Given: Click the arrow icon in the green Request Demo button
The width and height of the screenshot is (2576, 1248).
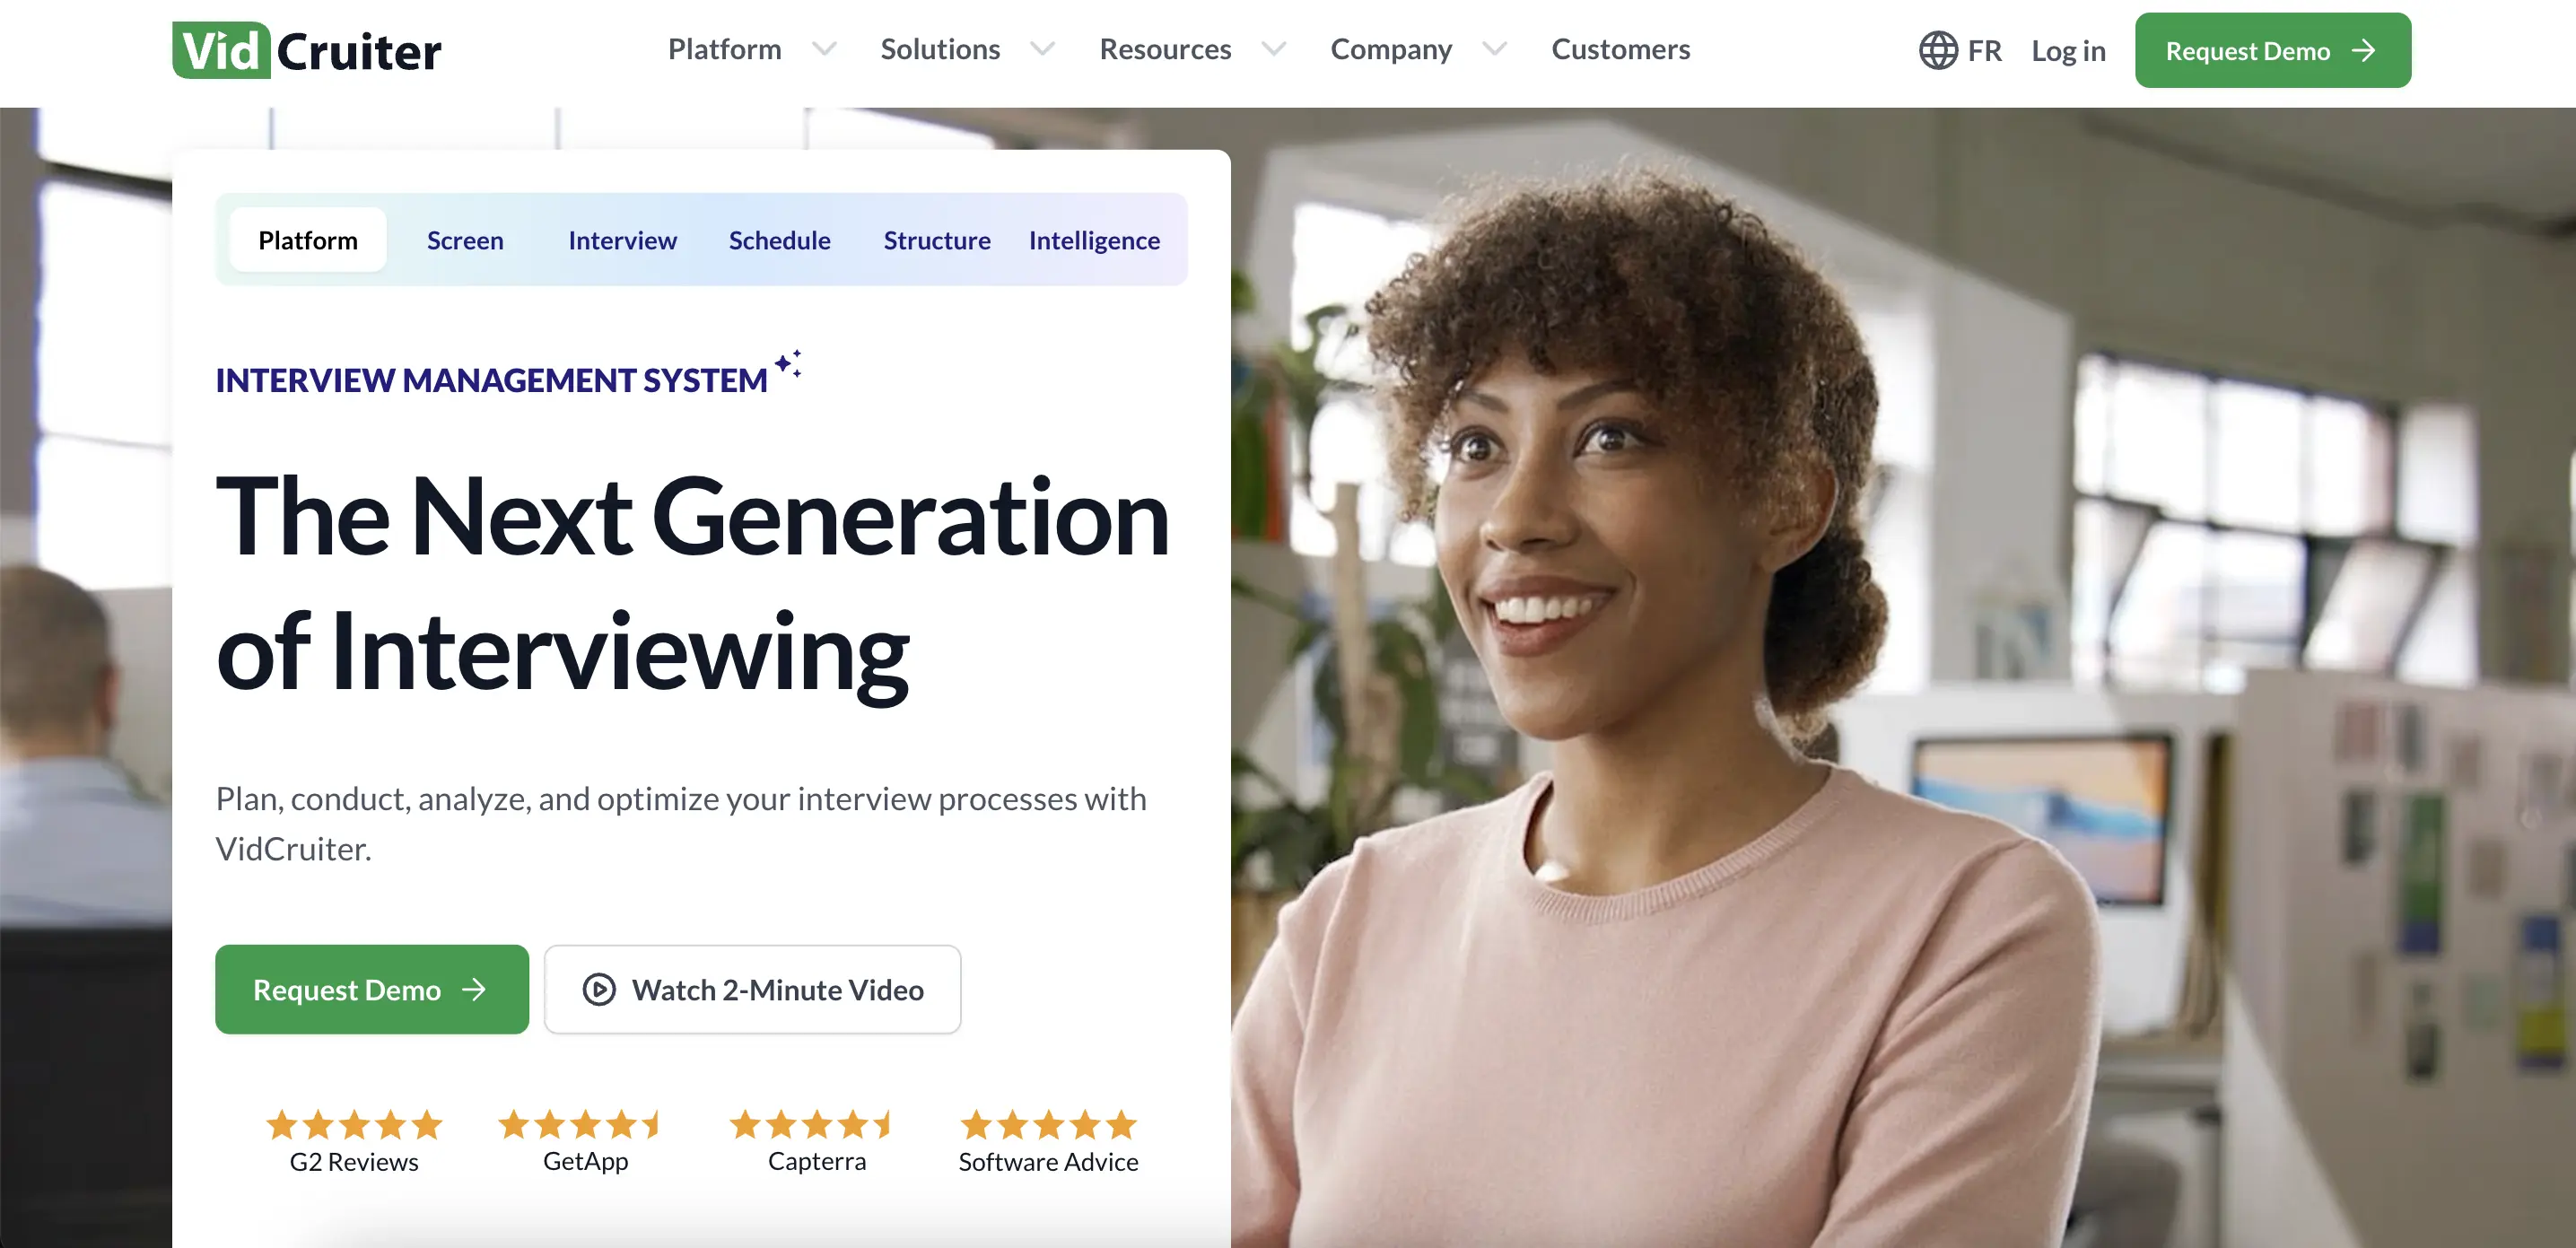Looking at the screenshot, I should [x=2363, y=50].
